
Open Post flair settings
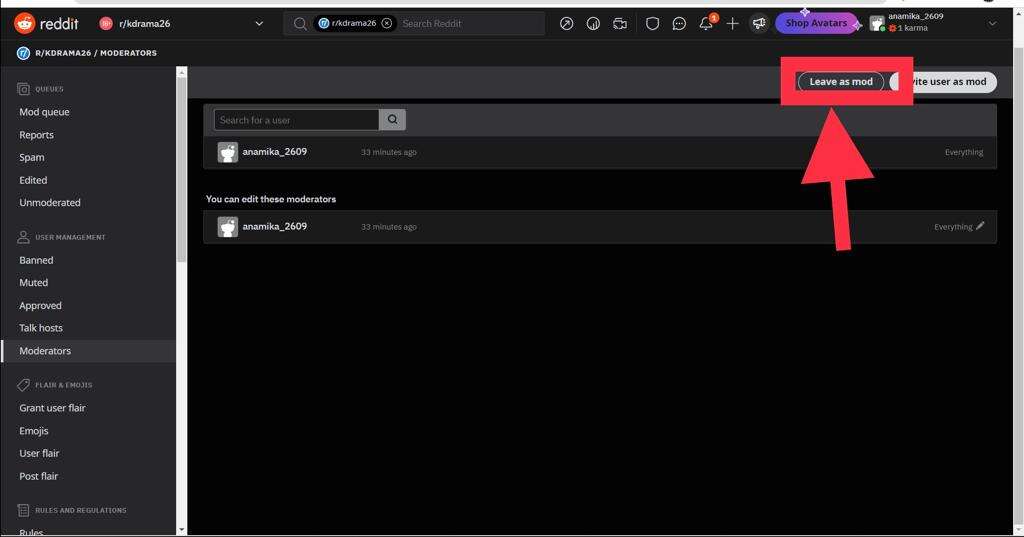click(x=39, y=476)
